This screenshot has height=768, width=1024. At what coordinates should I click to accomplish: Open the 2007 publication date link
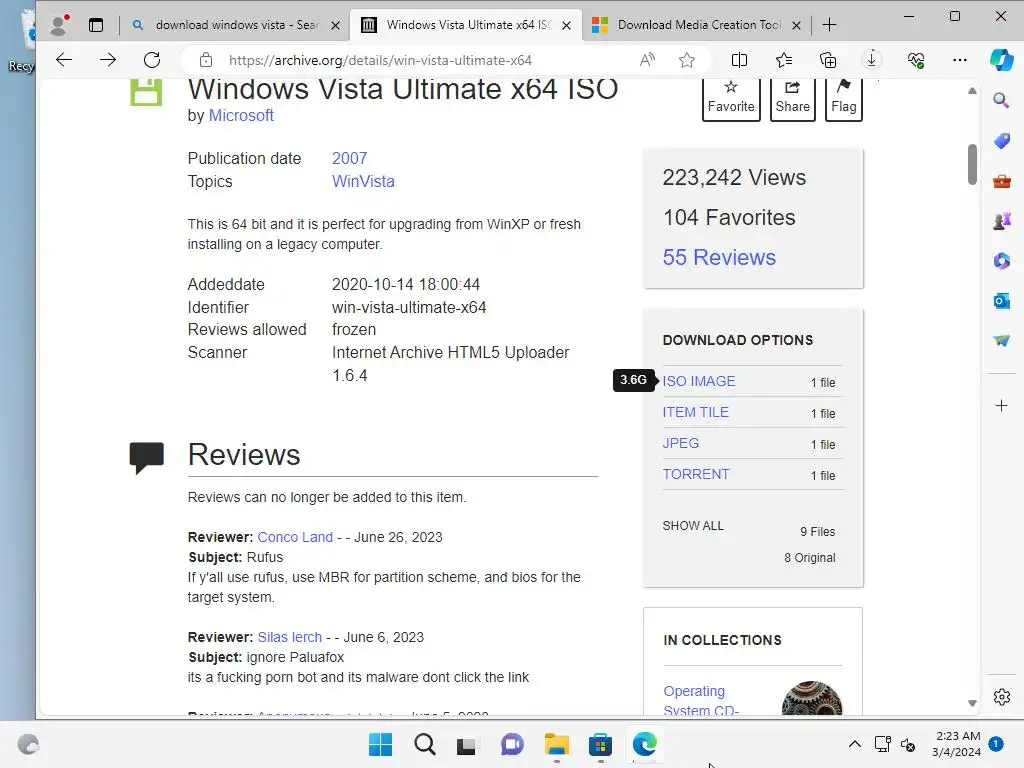pos(349,158)
